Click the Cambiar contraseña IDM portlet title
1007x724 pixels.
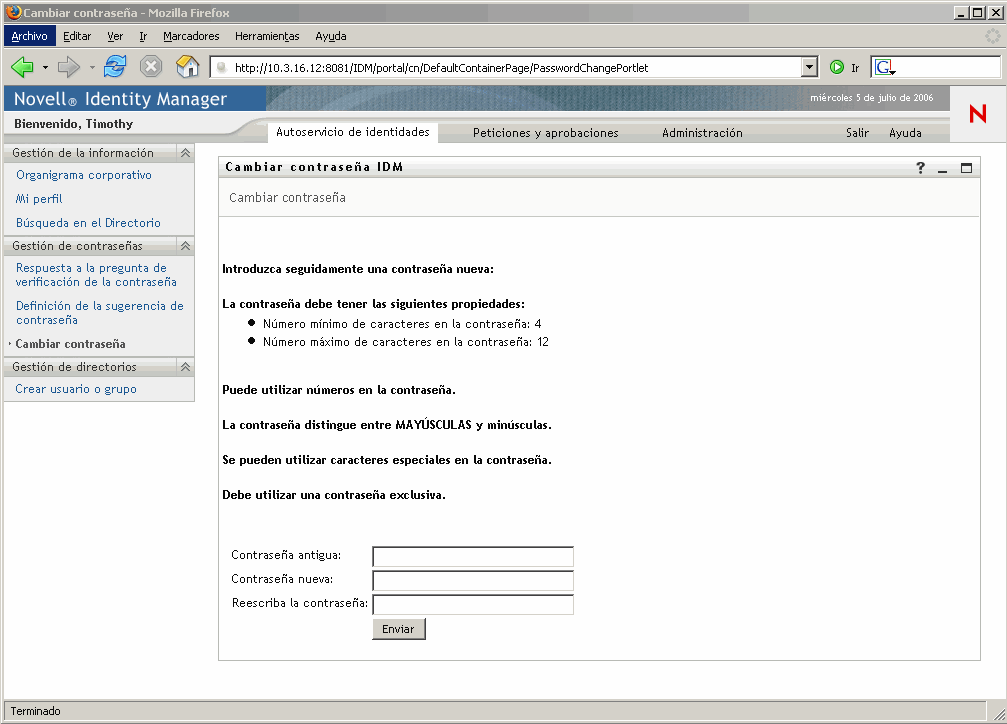[314, 167]
